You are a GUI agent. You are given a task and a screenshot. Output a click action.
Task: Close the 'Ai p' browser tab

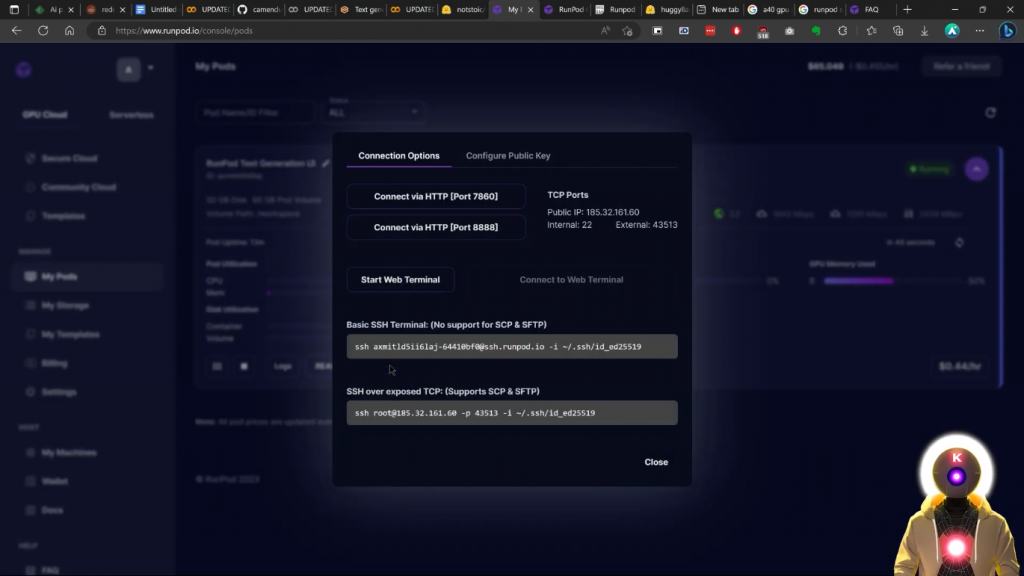(x=71, y=10)
